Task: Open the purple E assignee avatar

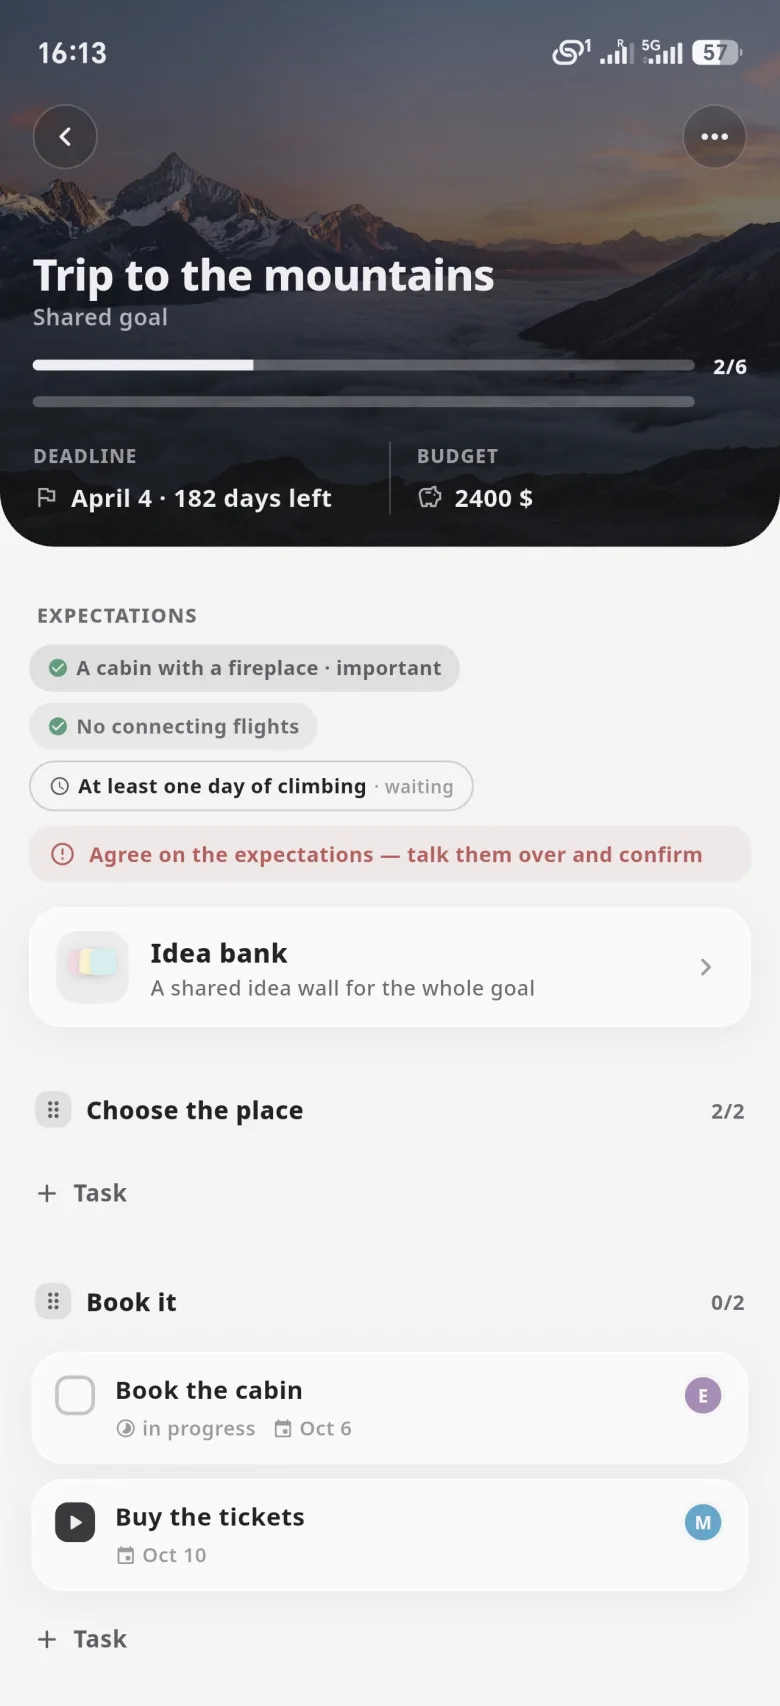Action: tap(703, 1396)
